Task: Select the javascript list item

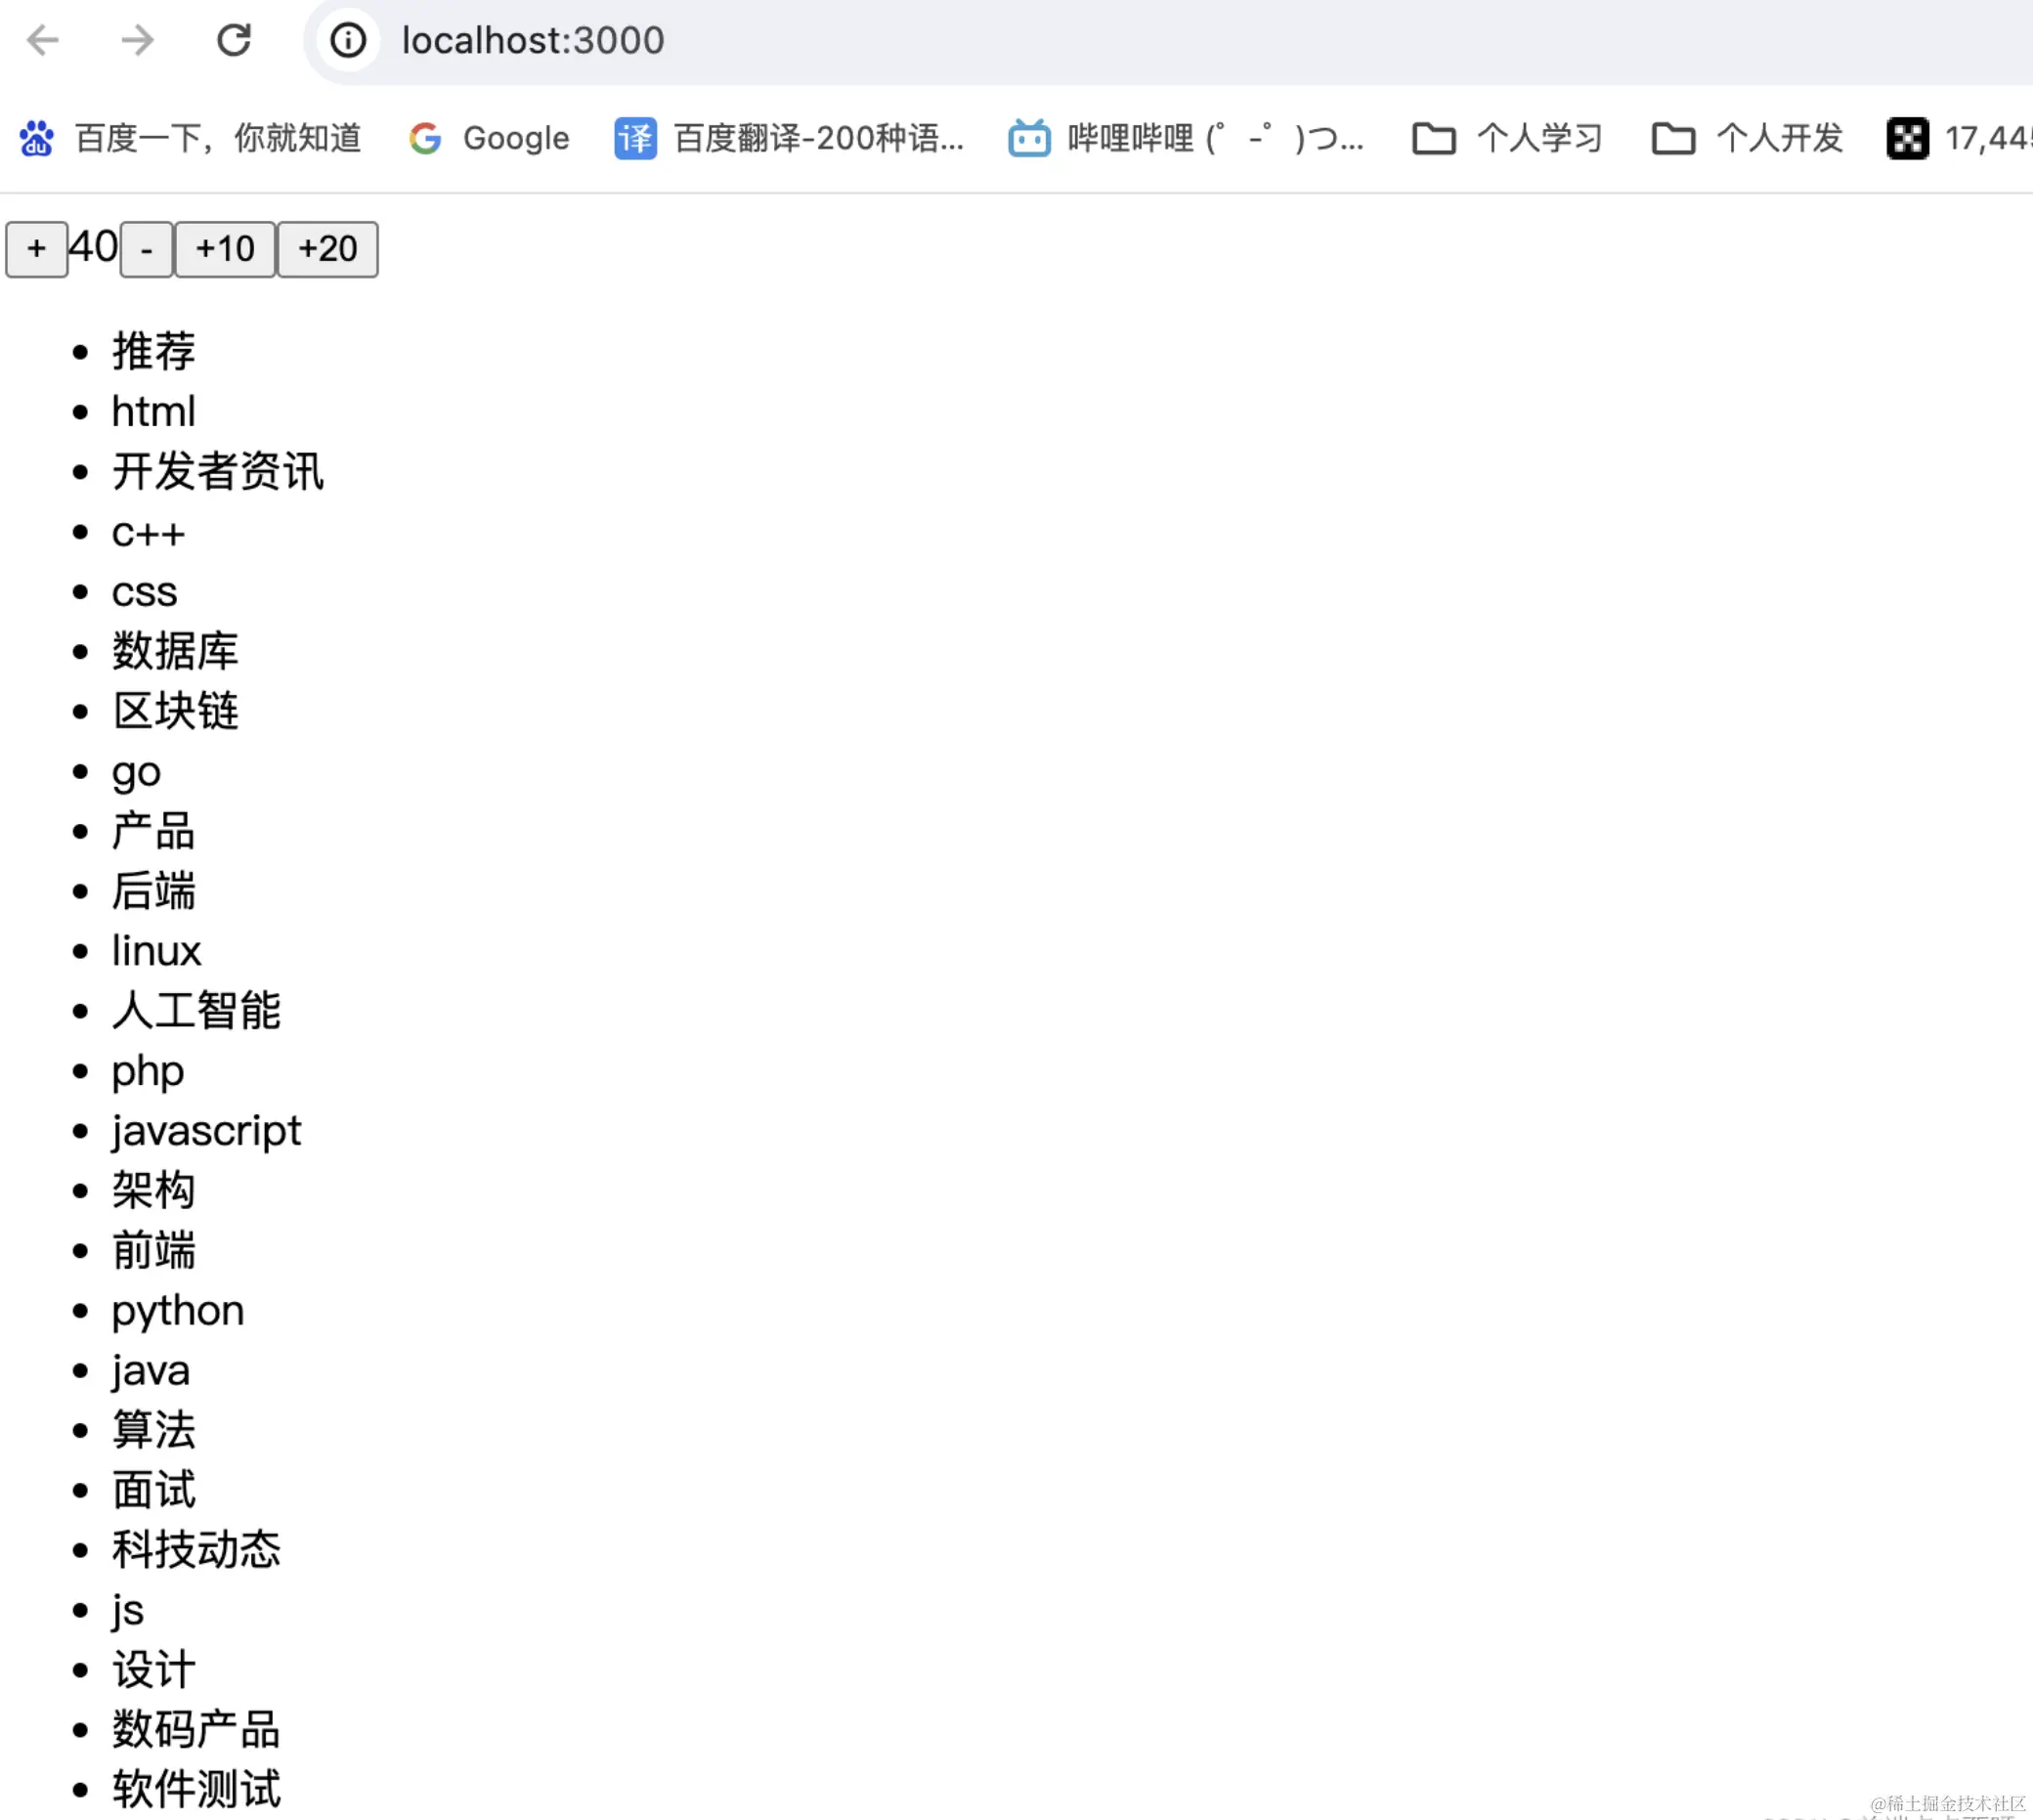Action: coord(206,1131)
